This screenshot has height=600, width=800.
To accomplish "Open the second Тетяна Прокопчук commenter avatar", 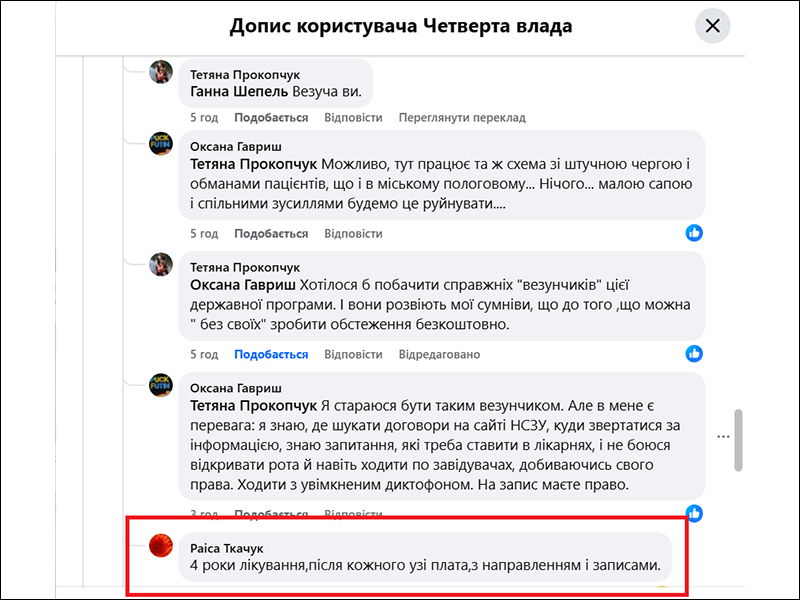I will tap(162, 265).
